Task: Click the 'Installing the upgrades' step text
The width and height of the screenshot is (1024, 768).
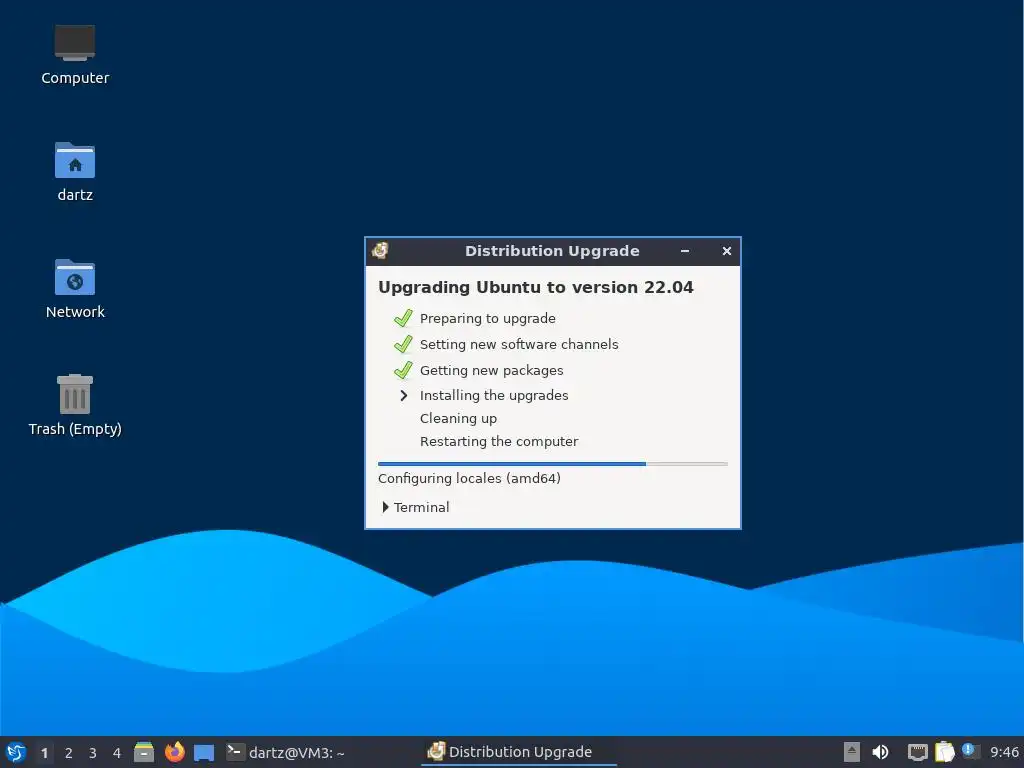Action: [494, 395]
